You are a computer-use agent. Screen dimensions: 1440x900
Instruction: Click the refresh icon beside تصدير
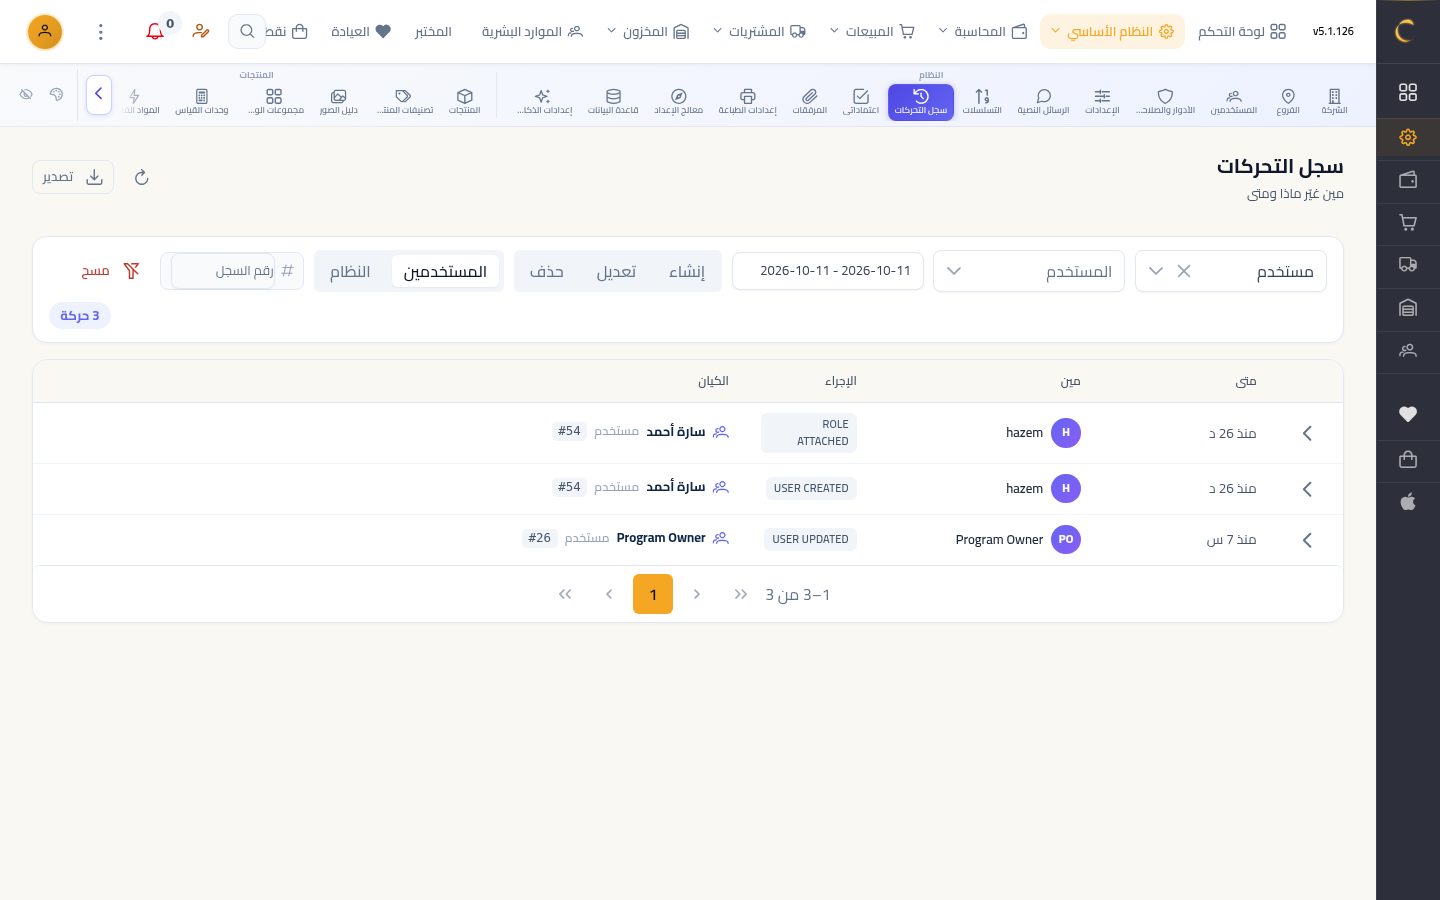coord(141,177)
